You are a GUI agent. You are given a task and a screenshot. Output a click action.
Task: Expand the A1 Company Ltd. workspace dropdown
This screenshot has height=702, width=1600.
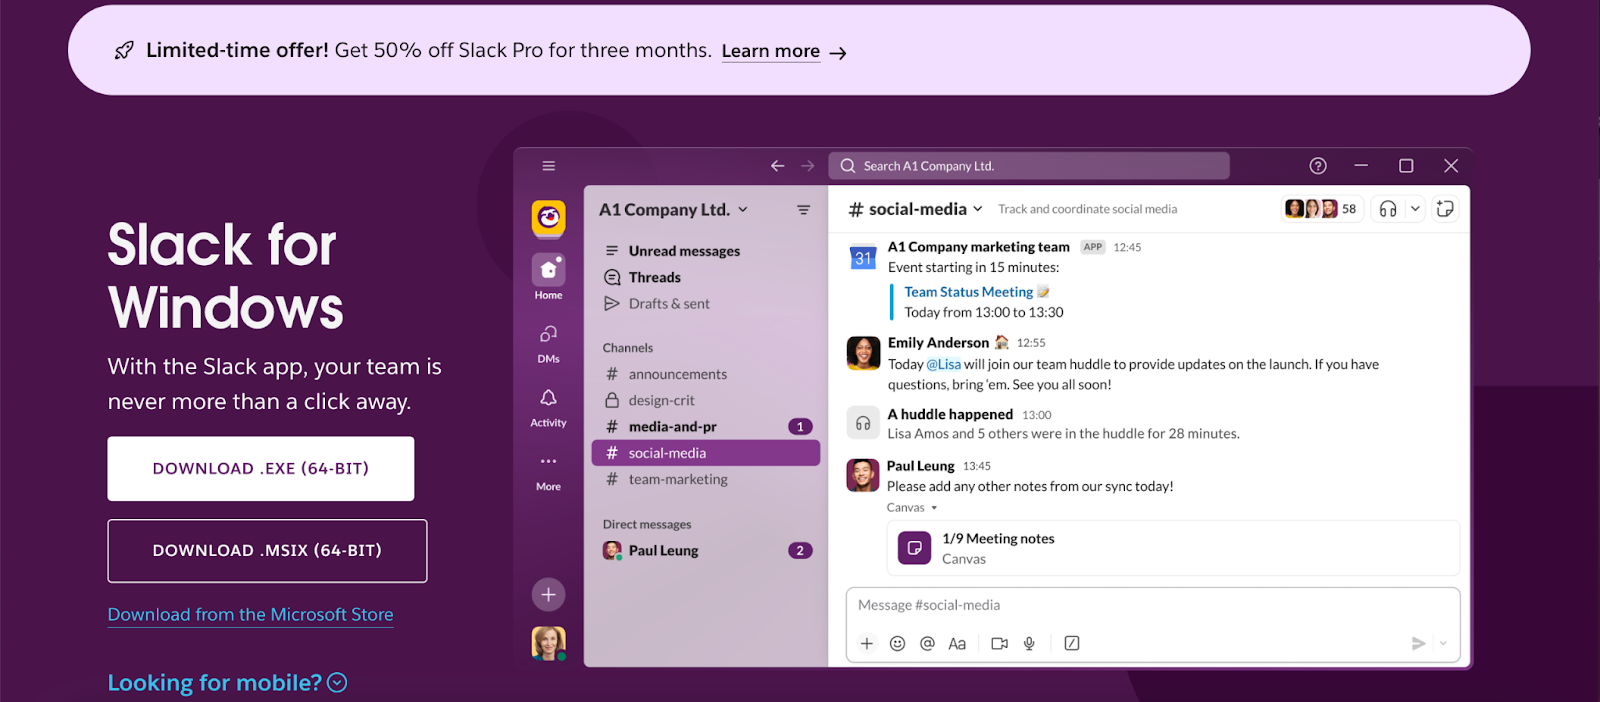743,210
